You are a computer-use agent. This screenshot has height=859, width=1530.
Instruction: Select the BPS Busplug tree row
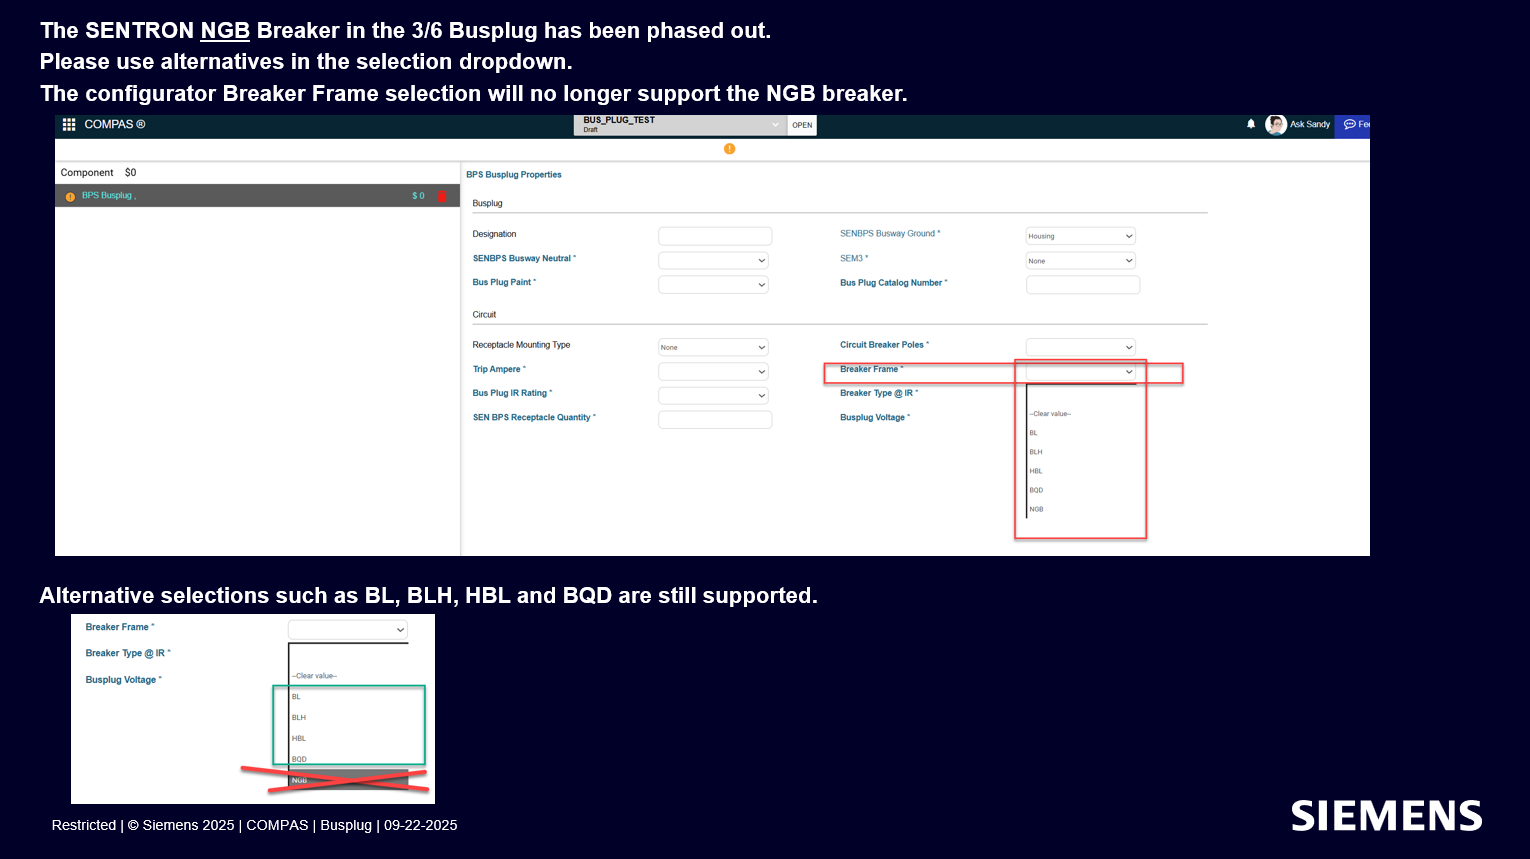(x=240, y=196)
